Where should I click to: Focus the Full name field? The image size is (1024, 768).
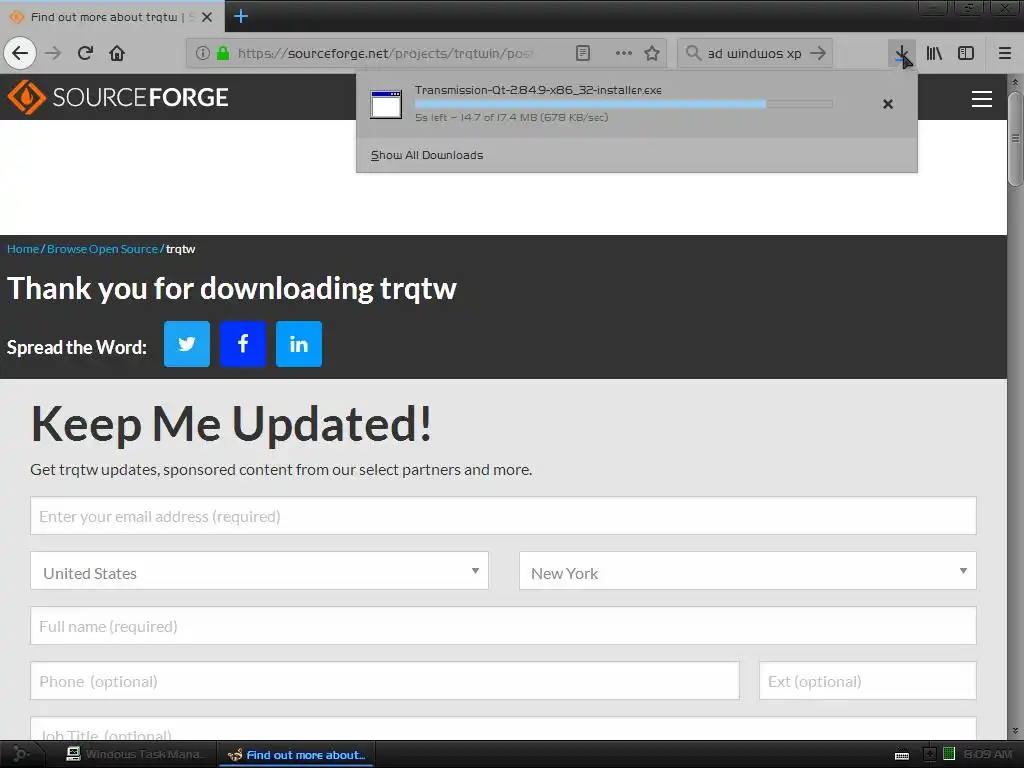coord(504,626)
